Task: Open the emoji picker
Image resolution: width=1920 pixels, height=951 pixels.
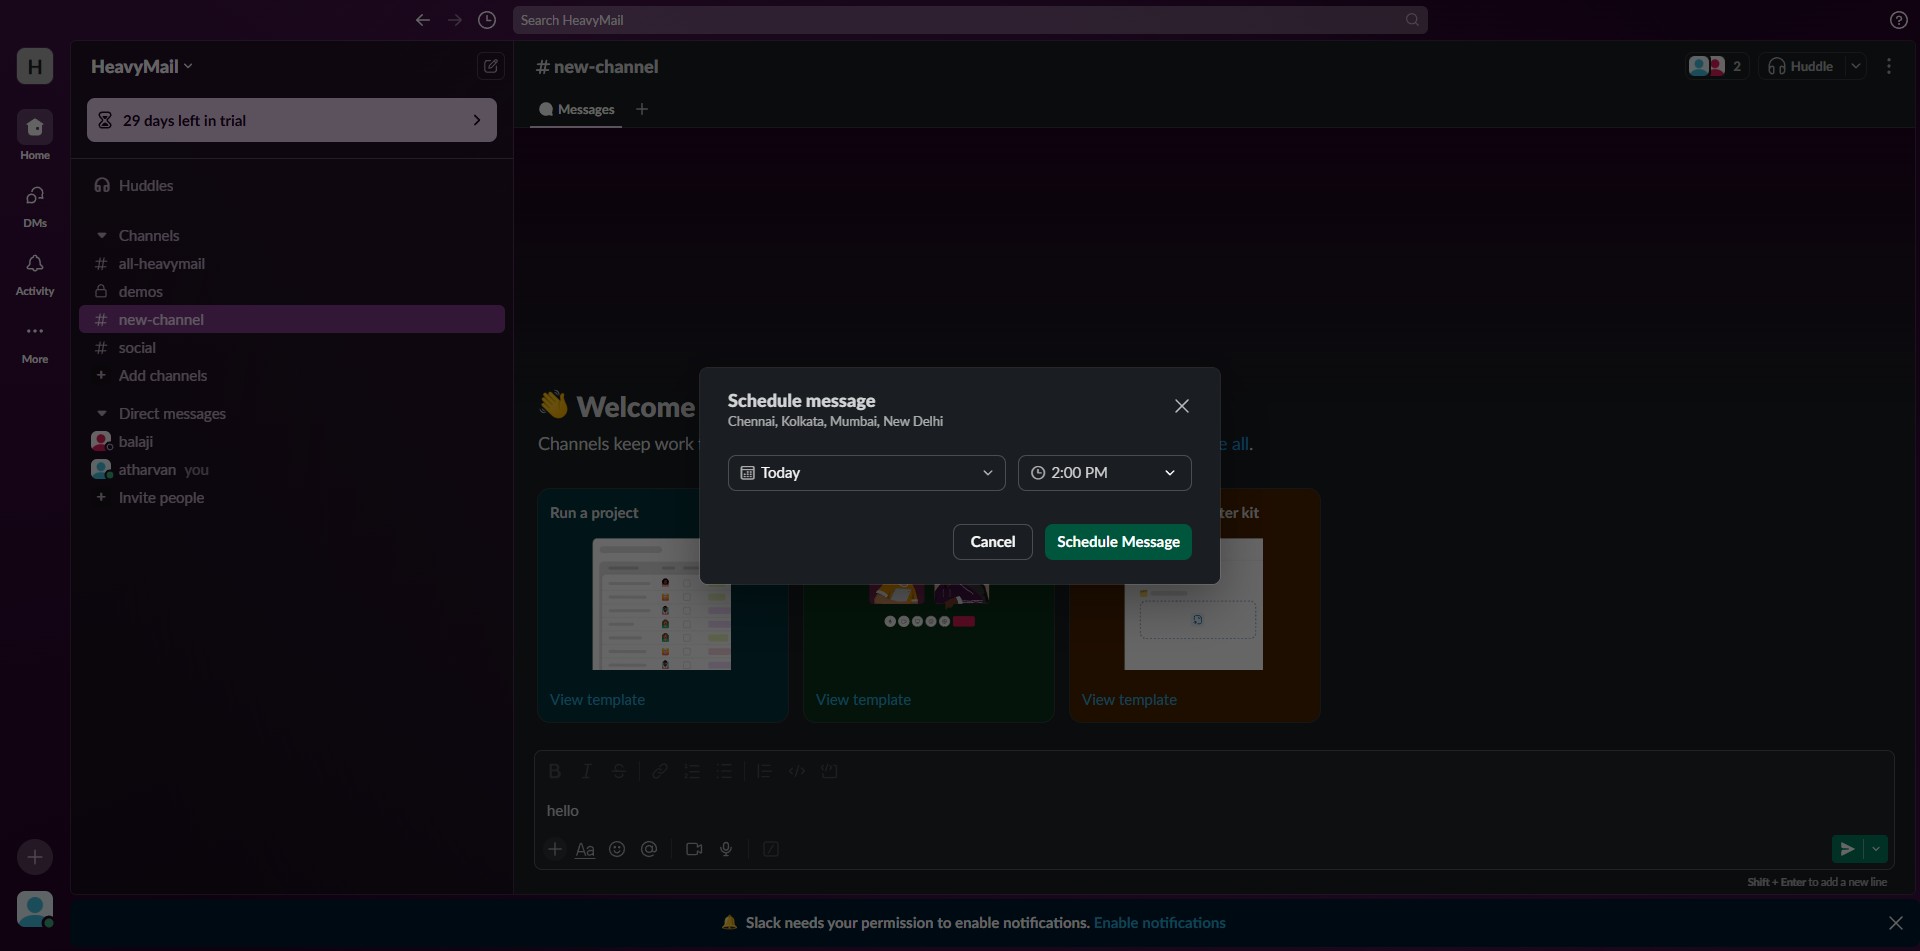Action: pos(617,849)
